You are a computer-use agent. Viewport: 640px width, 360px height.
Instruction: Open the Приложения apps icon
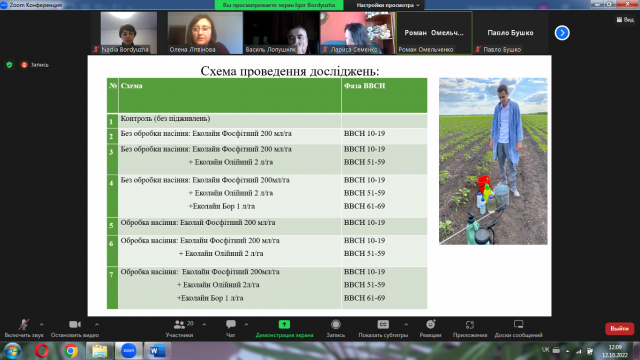470,324
